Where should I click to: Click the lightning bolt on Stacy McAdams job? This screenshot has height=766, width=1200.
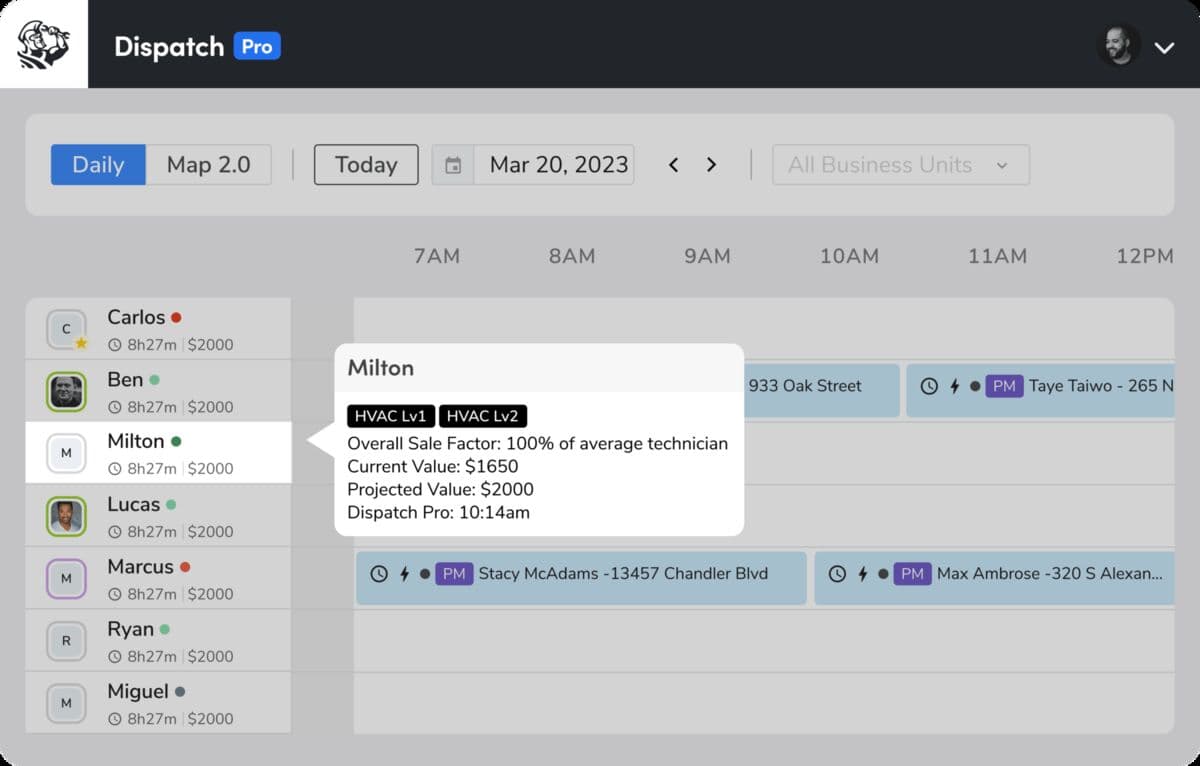tap(404, 574)
